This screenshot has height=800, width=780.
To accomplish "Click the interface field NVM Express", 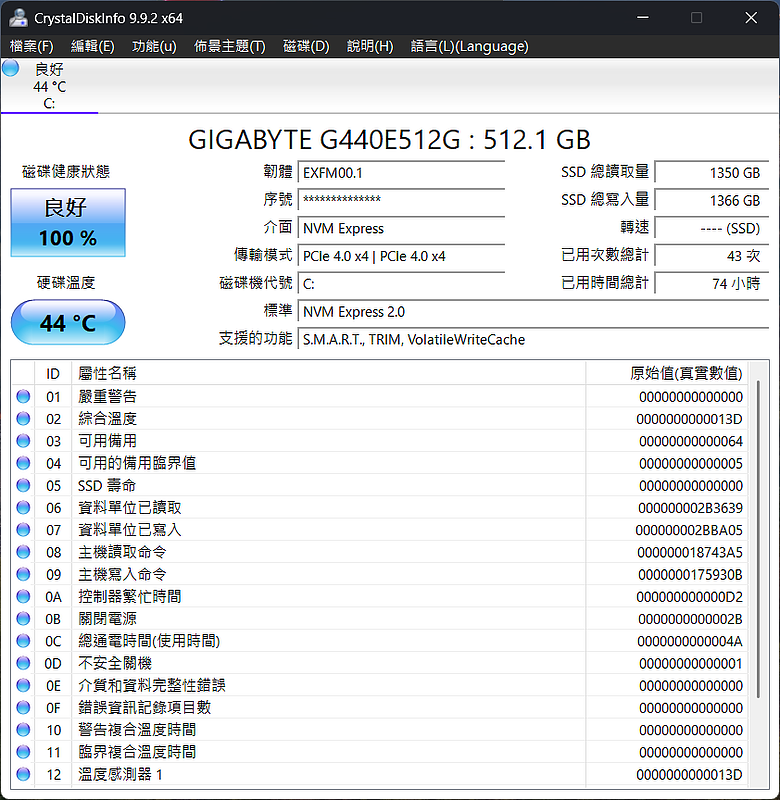I will point(401,228).
